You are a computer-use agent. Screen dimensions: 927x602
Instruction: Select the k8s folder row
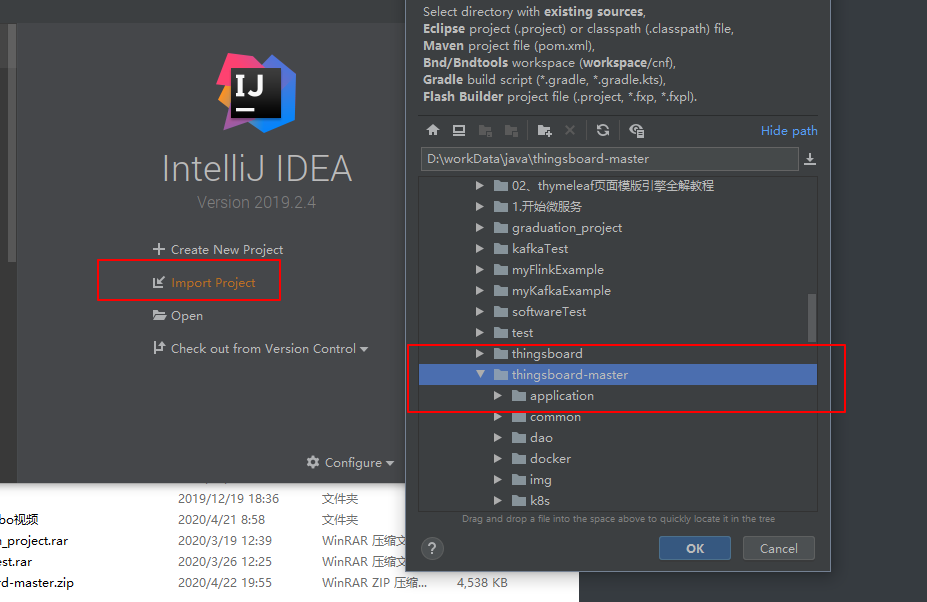pos(618,500)
